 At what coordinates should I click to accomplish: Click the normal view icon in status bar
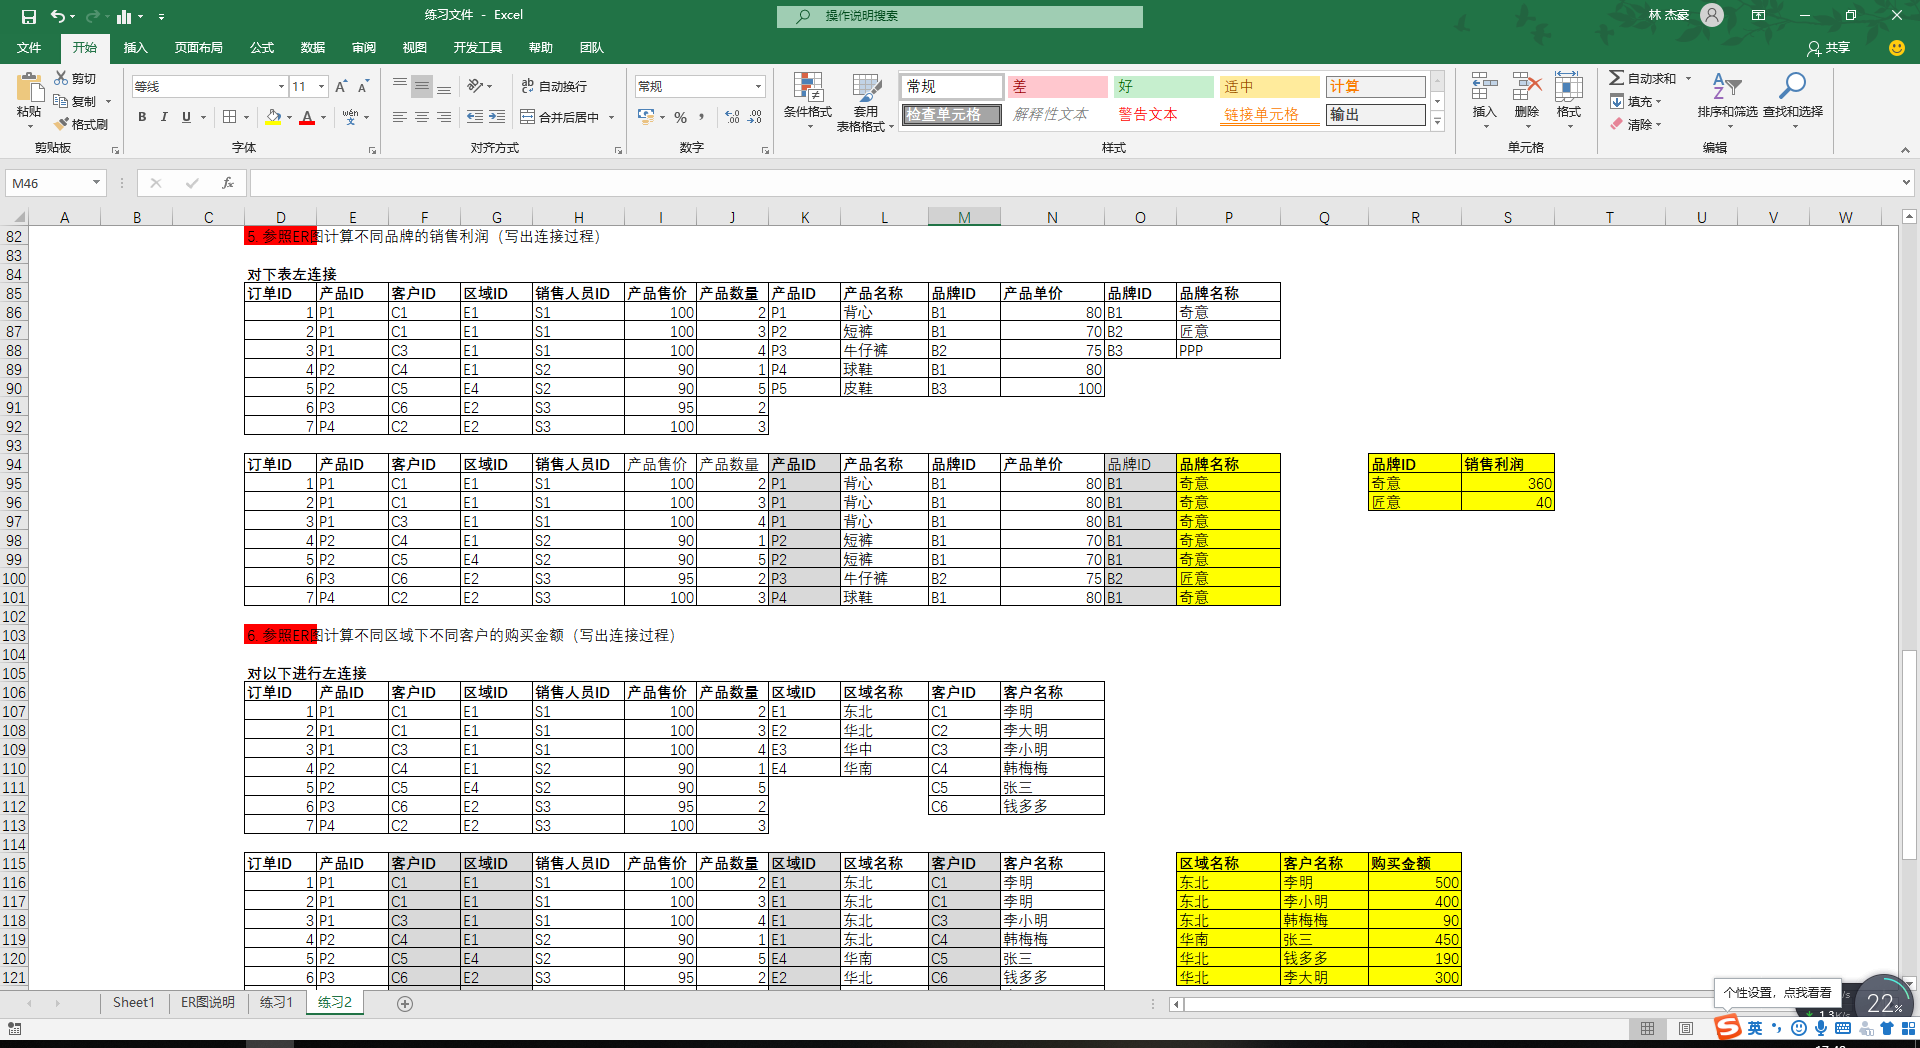1647,1028
